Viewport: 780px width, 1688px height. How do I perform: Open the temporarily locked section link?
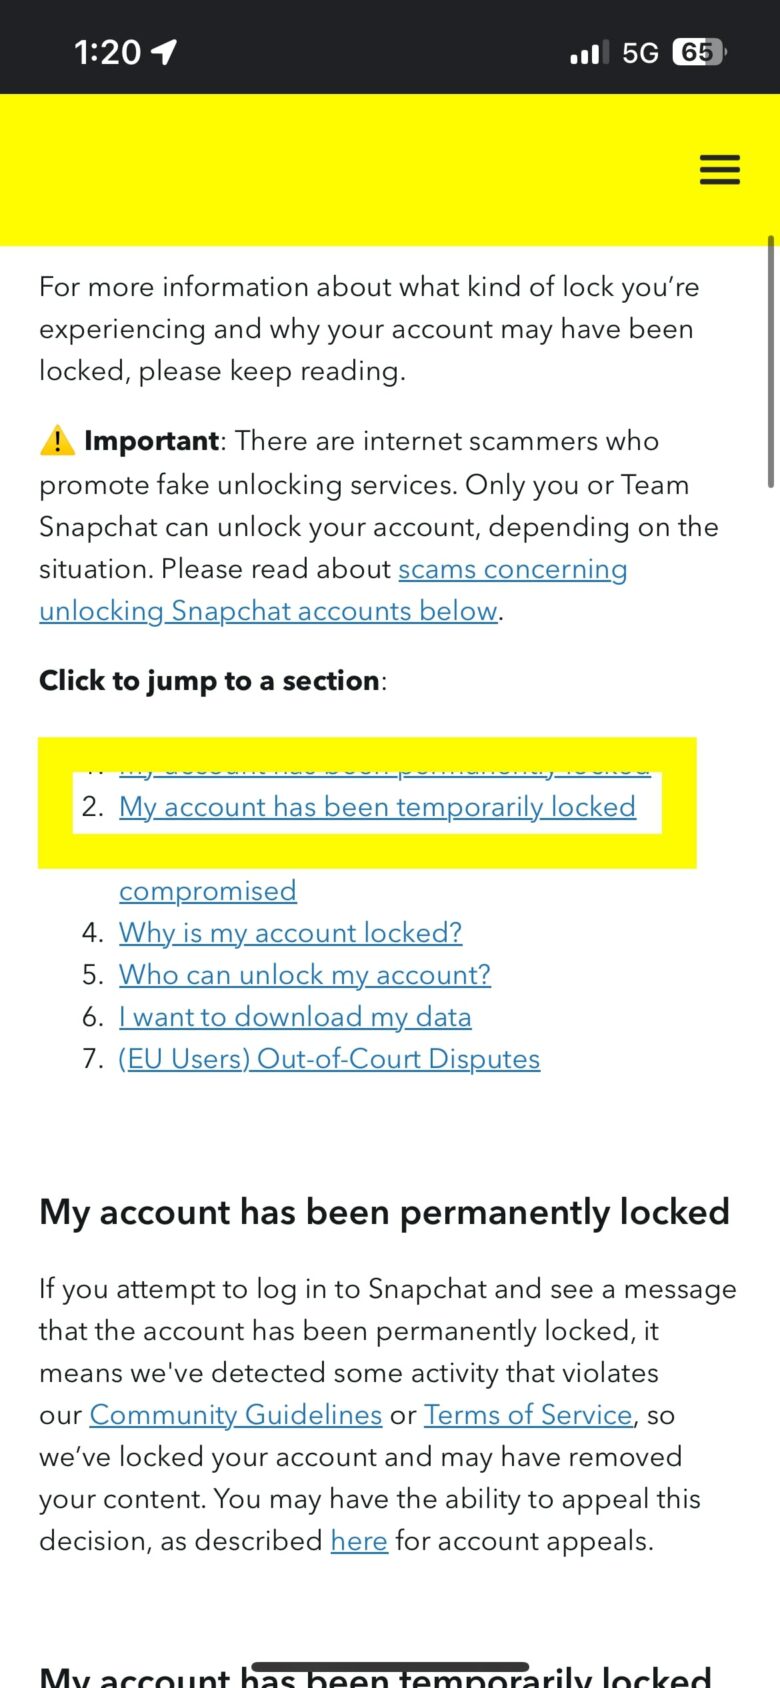tap(378, 807)
